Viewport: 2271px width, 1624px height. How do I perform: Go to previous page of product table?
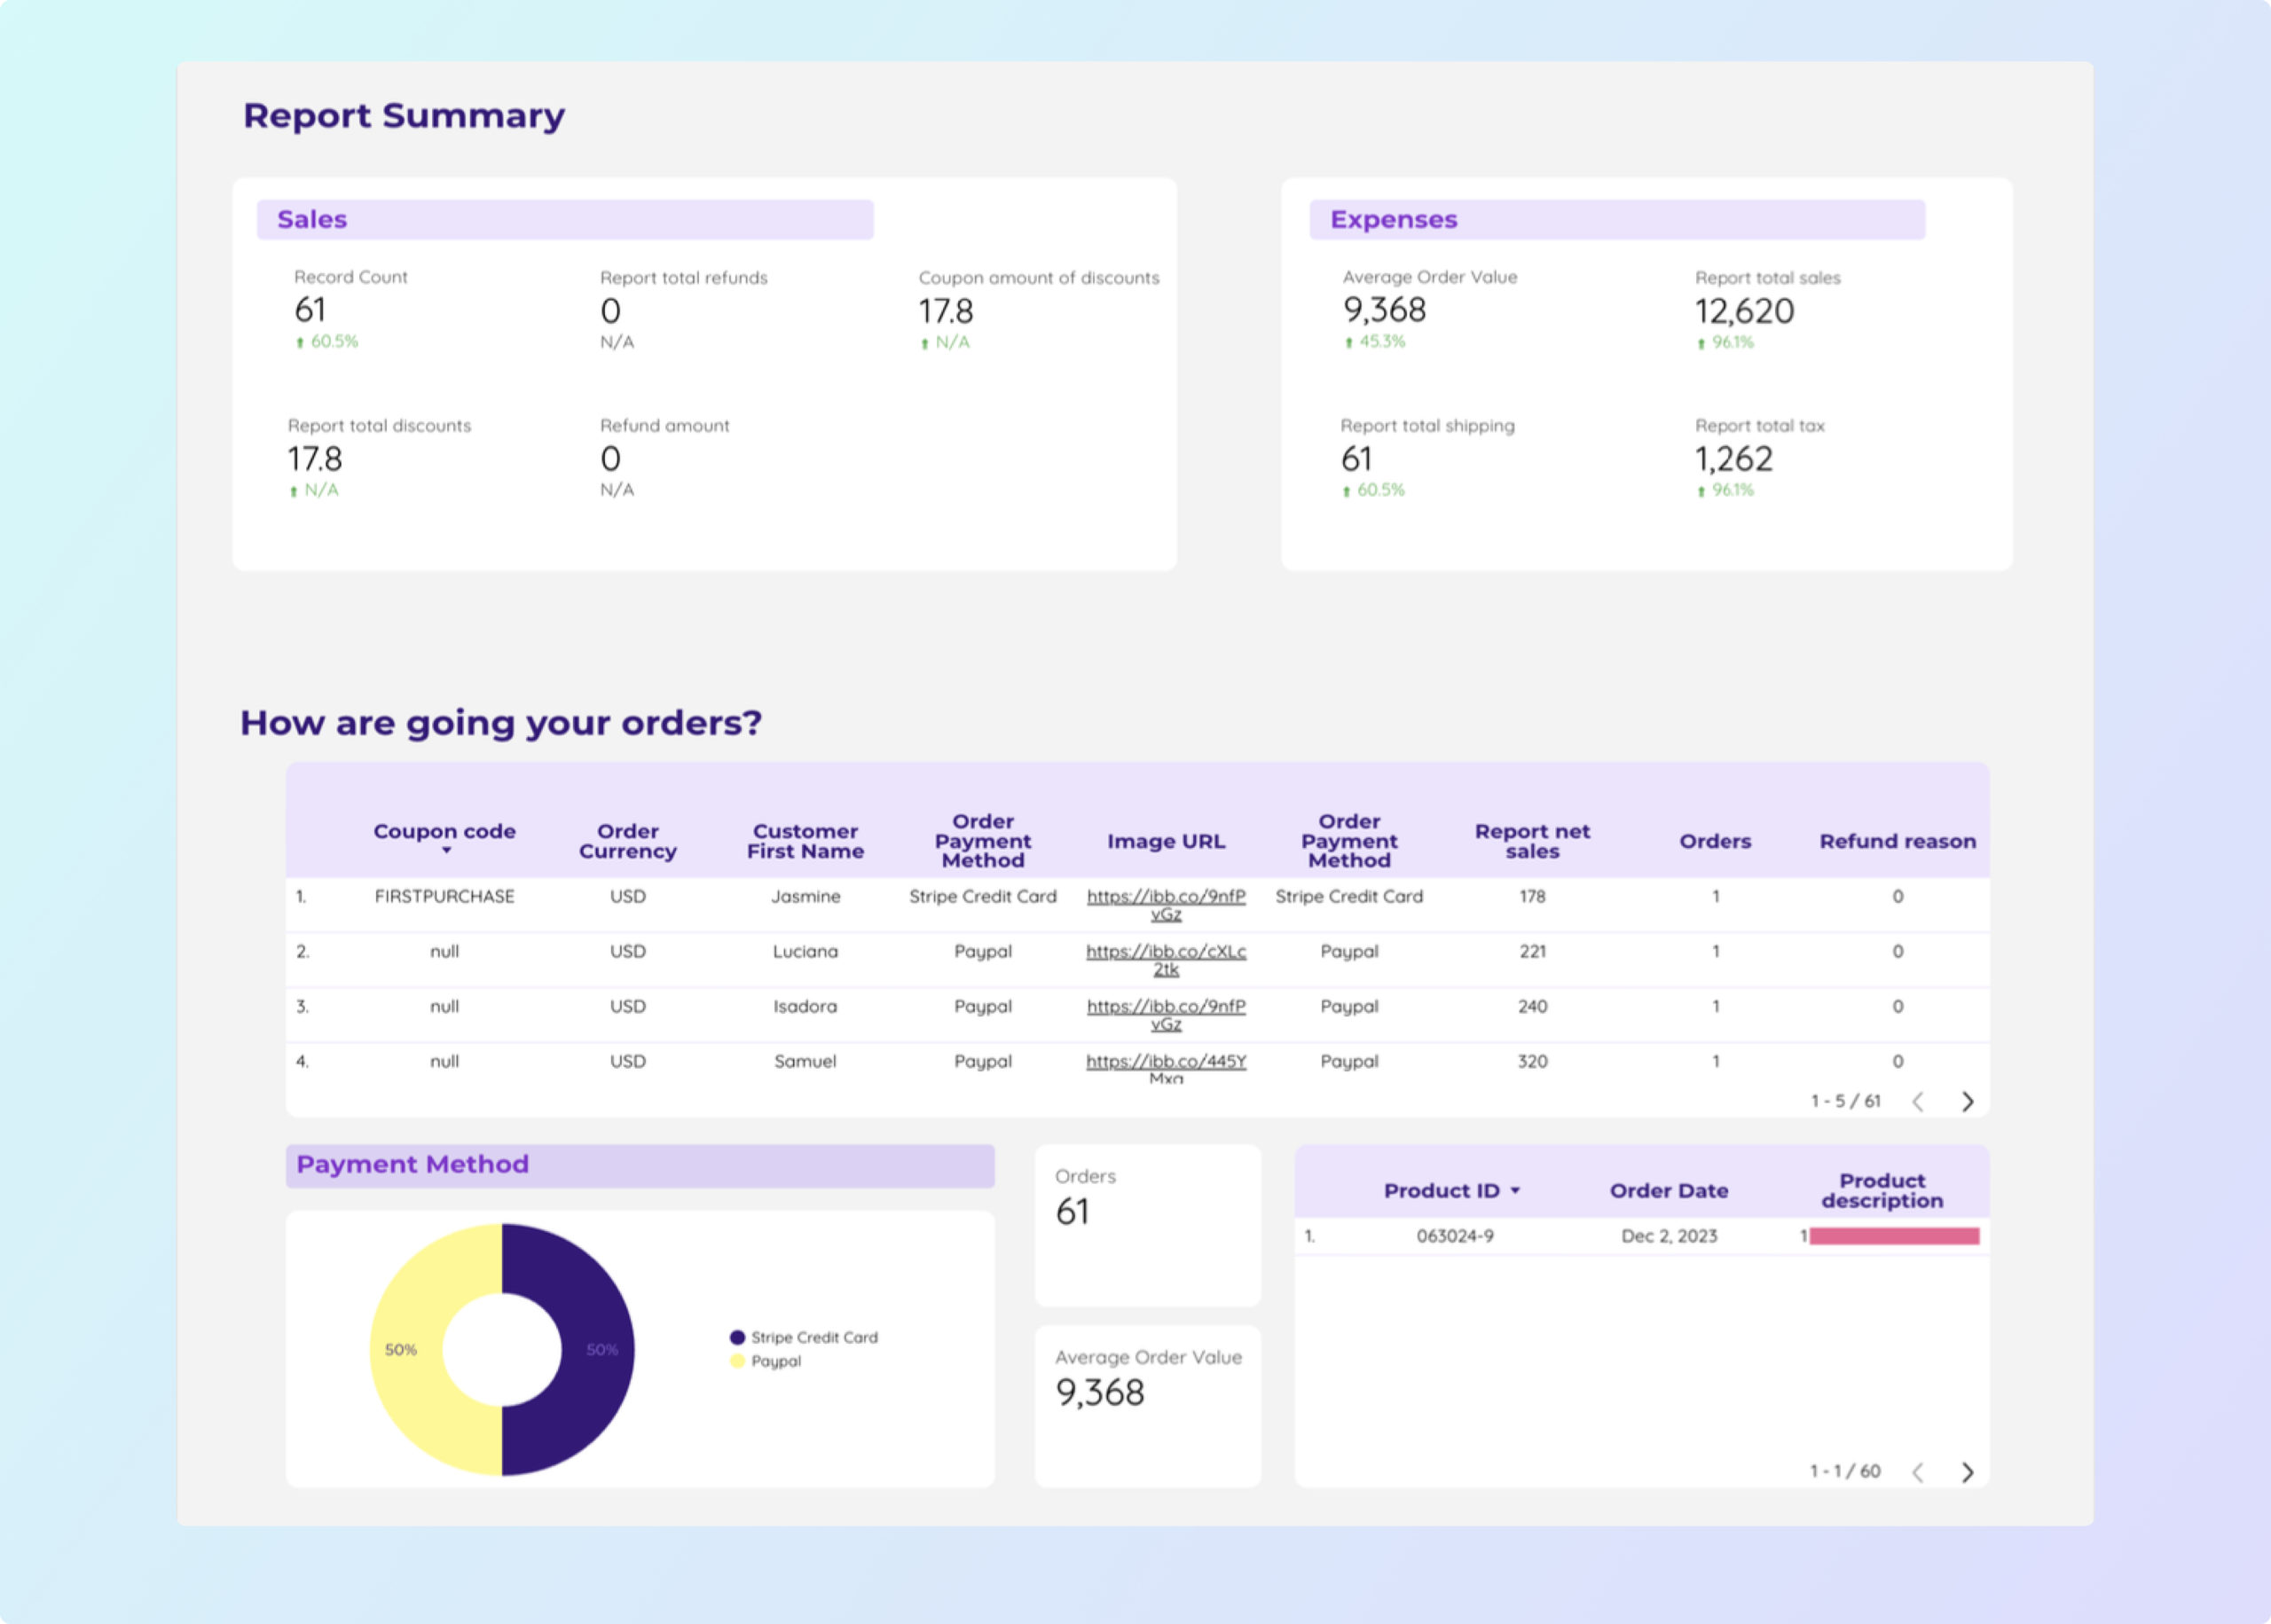click(1918, 1472)
